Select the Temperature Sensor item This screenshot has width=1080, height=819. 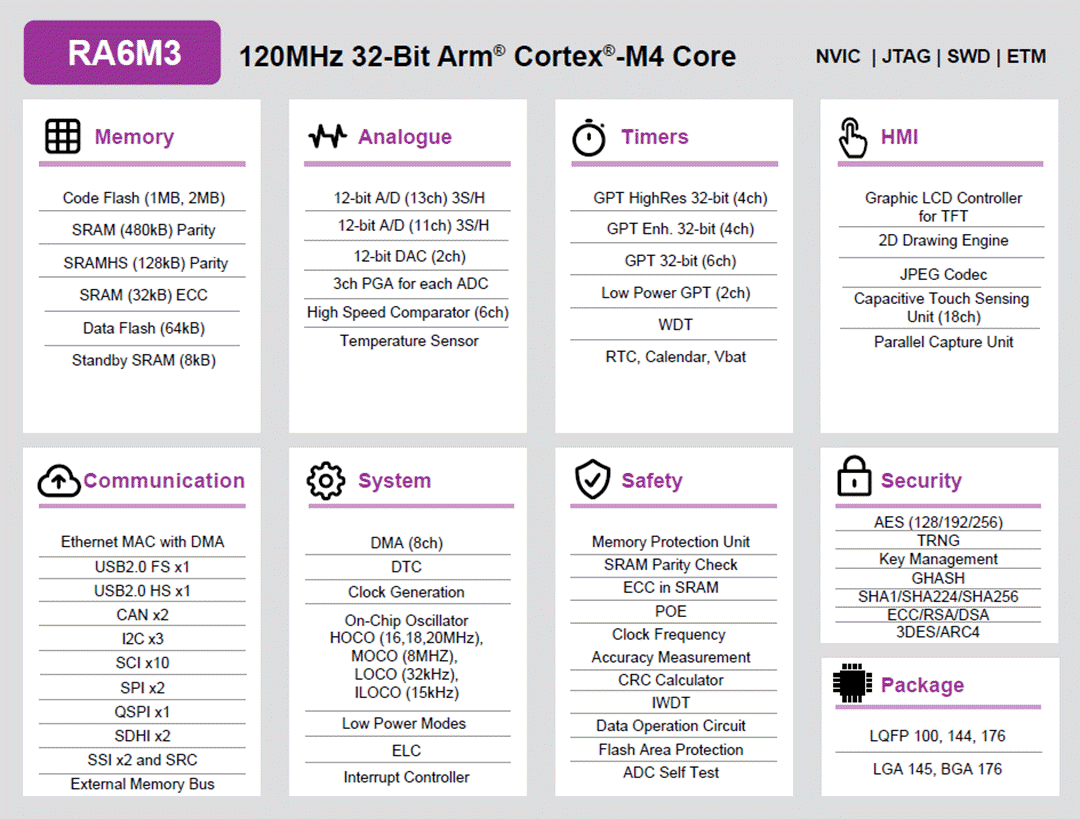coord(407,341)
